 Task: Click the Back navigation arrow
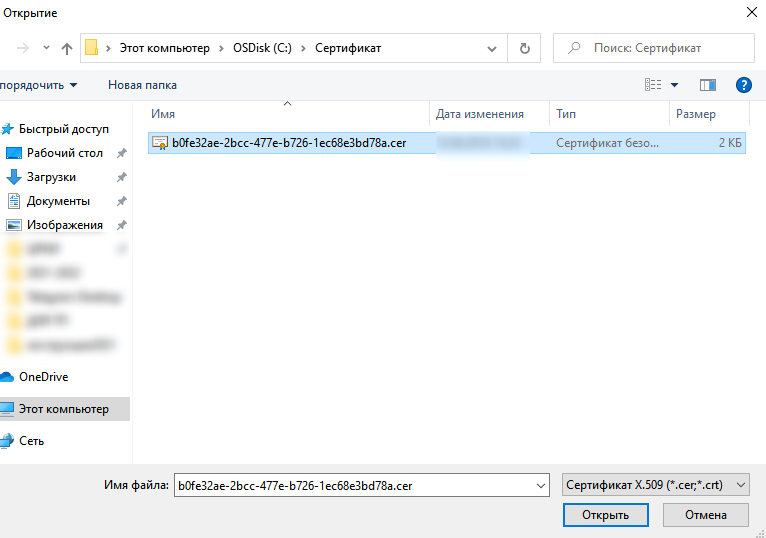22,48
